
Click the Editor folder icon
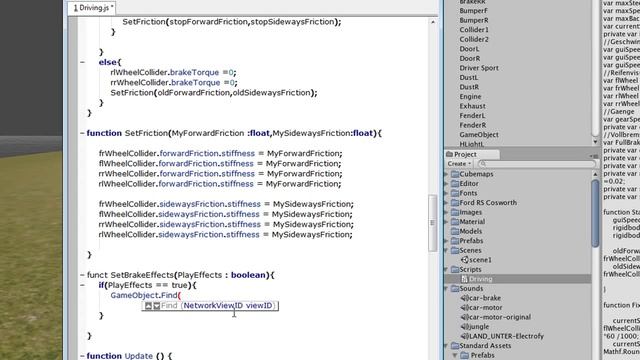(x=455, y=184)
